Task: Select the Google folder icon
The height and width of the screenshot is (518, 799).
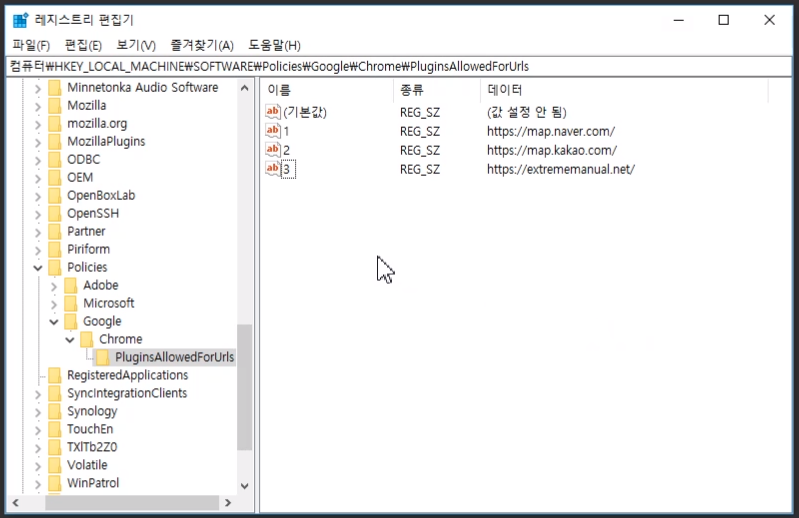Action: 71,321
